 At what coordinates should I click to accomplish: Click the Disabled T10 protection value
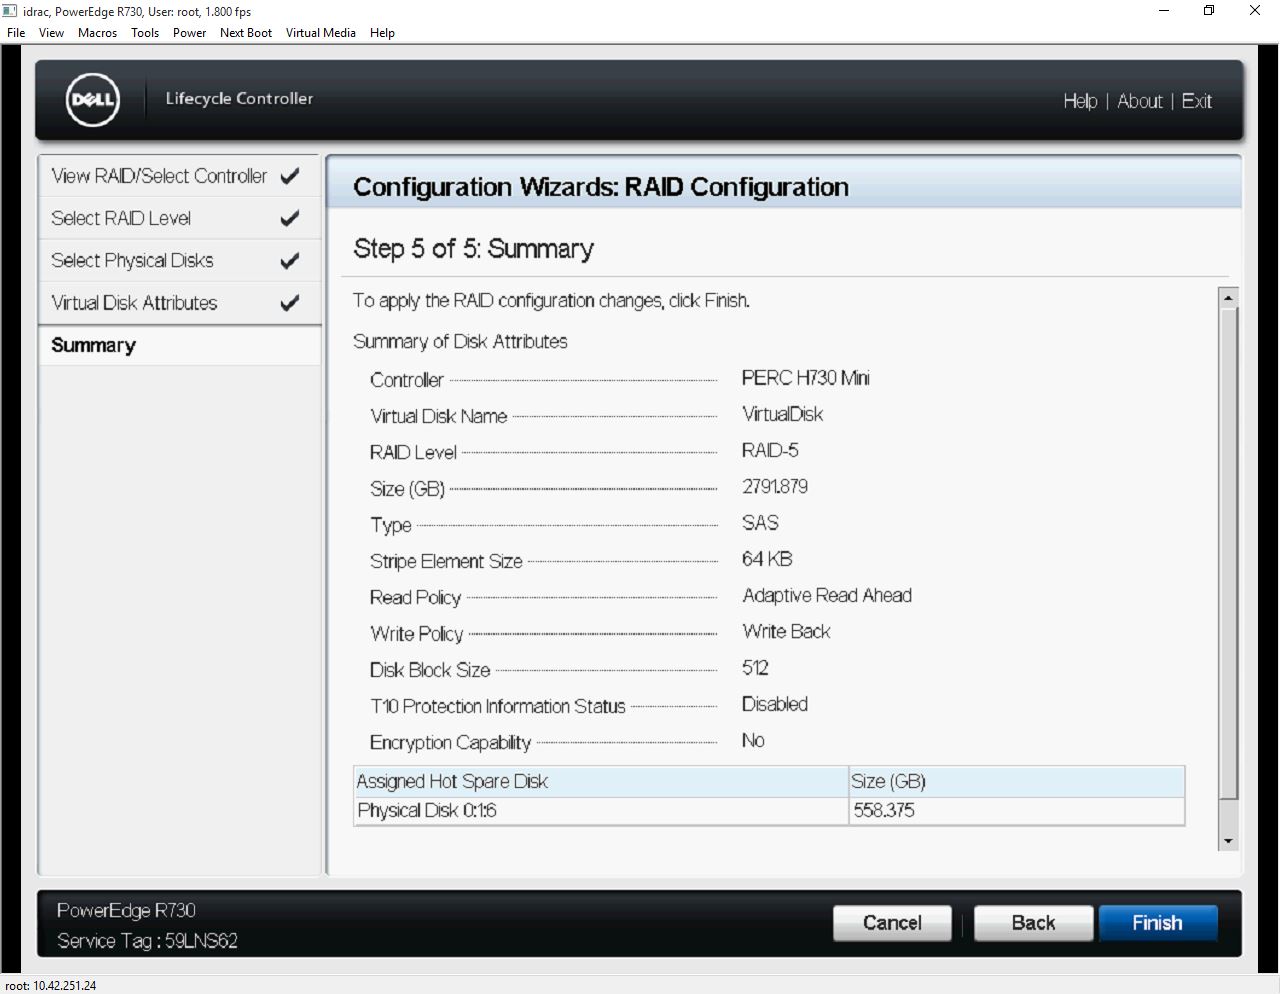point(775,704)
